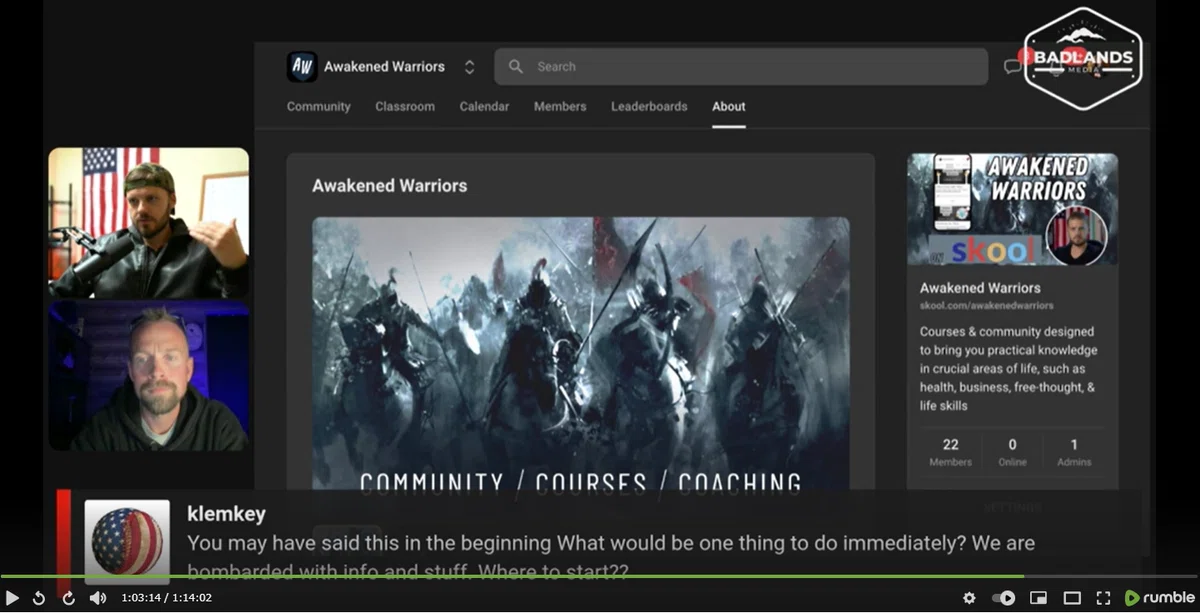Skip forward with the forward-skip icon
This screenshot has height=613, width=1200.
point(68,598)
